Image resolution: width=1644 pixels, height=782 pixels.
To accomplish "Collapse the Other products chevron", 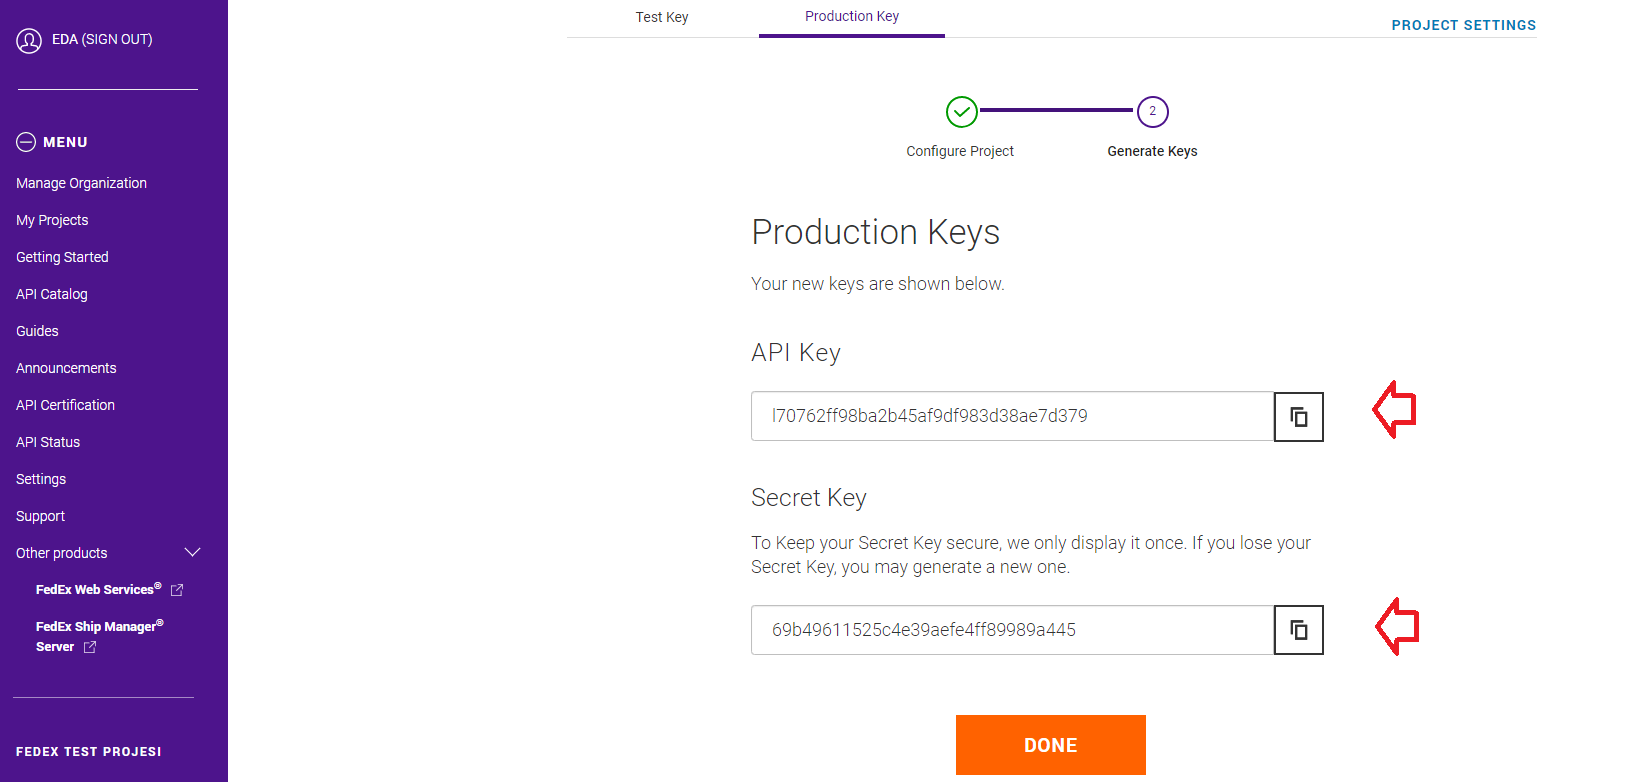I will pyautogui.click(x=193, y=553).
